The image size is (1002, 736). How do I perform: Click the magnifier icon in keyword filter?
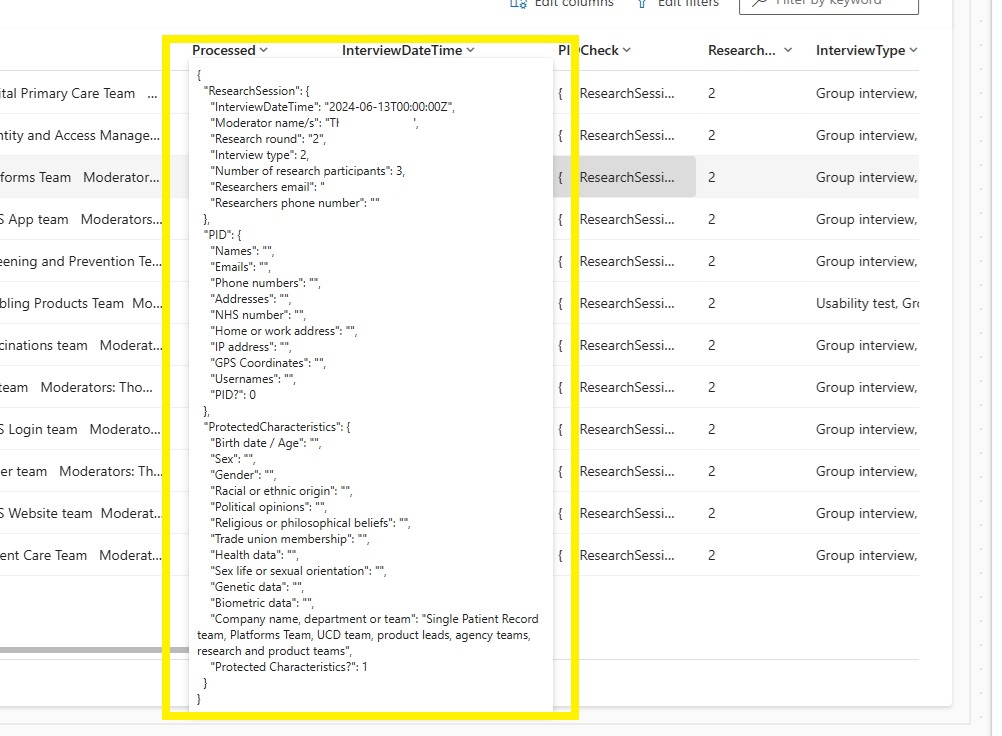pyautogui.click(x=759, y=3)
